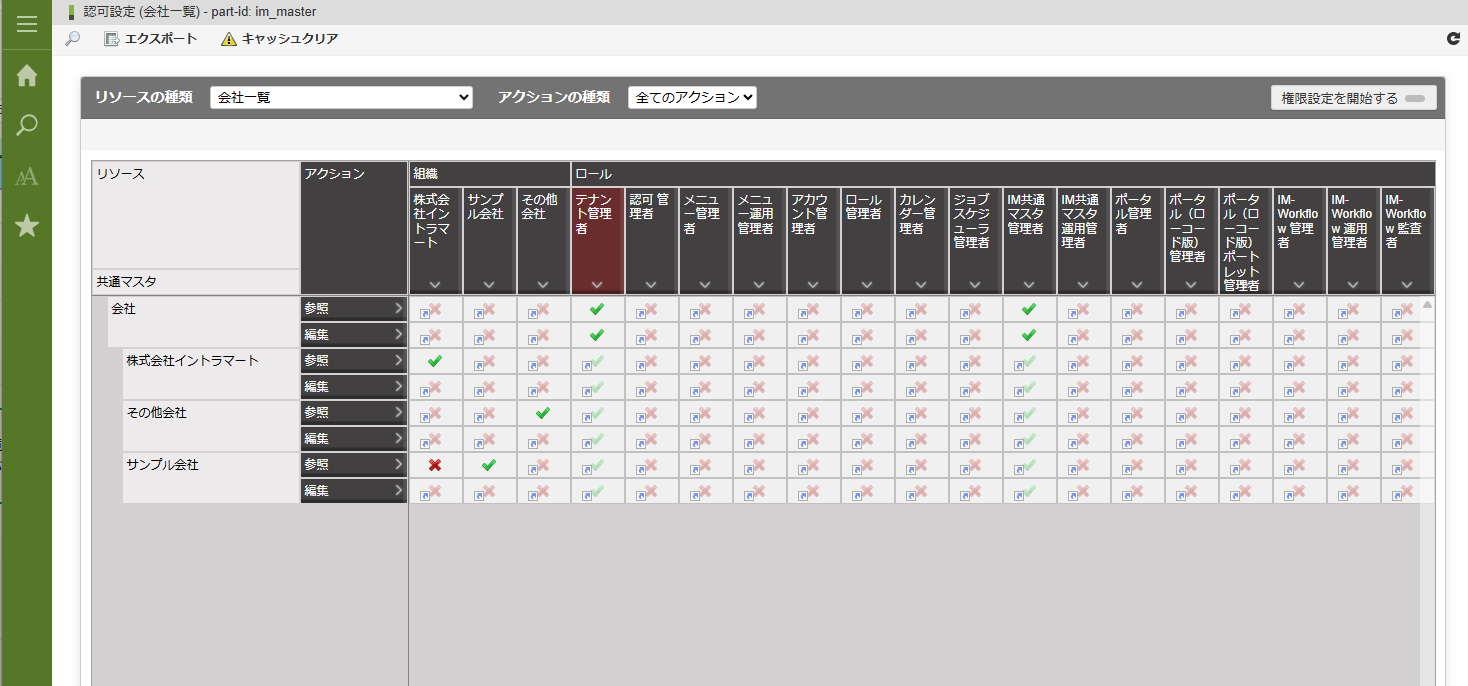The image size is (1468, 686).
Task: Open the リソースの種類 dropdown
Action: [341, 97]
